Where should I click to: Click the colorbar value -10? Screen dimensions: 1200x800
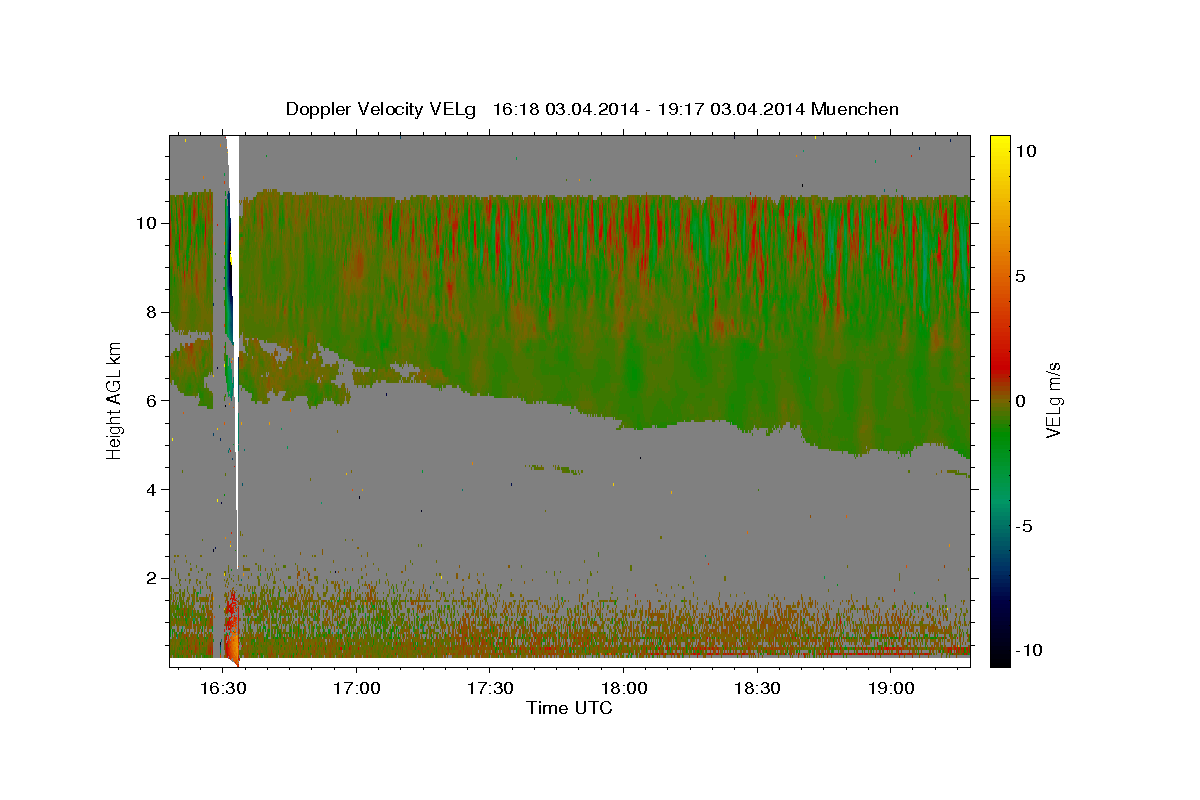(x=1031, y=651)
